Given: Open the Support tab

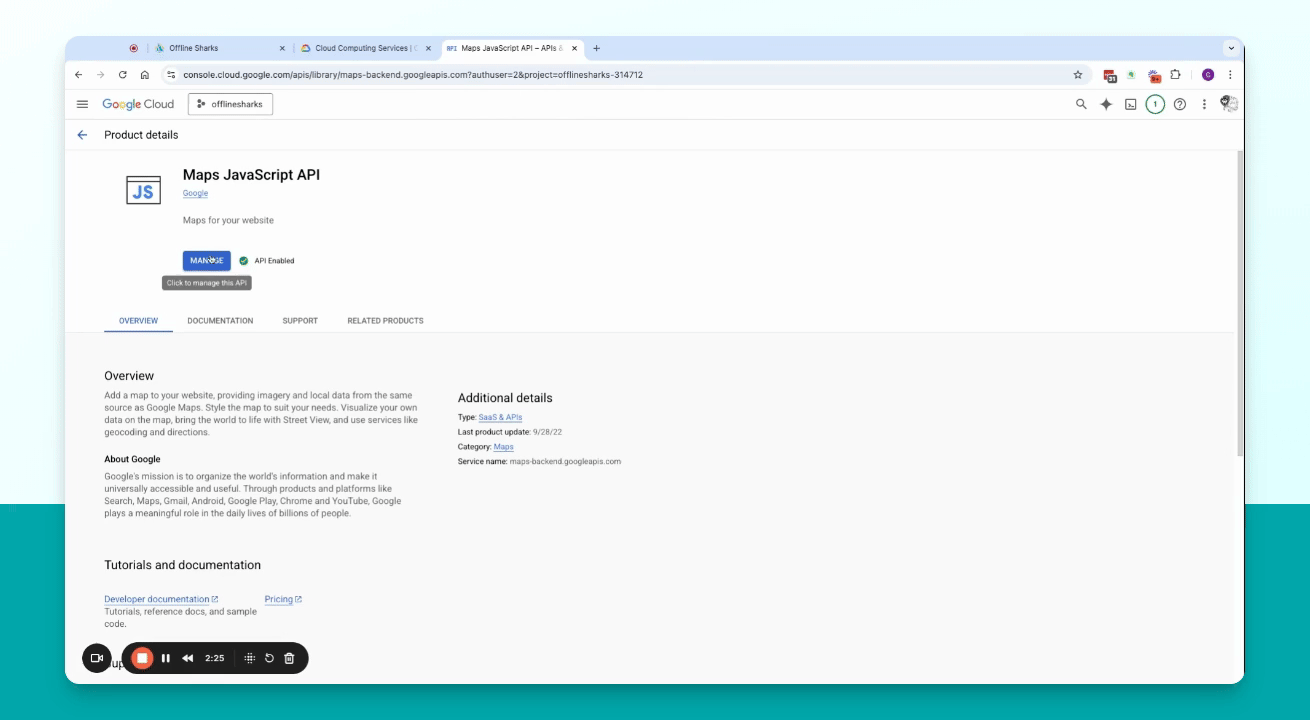Looking at the screenshot, I should (x=300, y=321).
